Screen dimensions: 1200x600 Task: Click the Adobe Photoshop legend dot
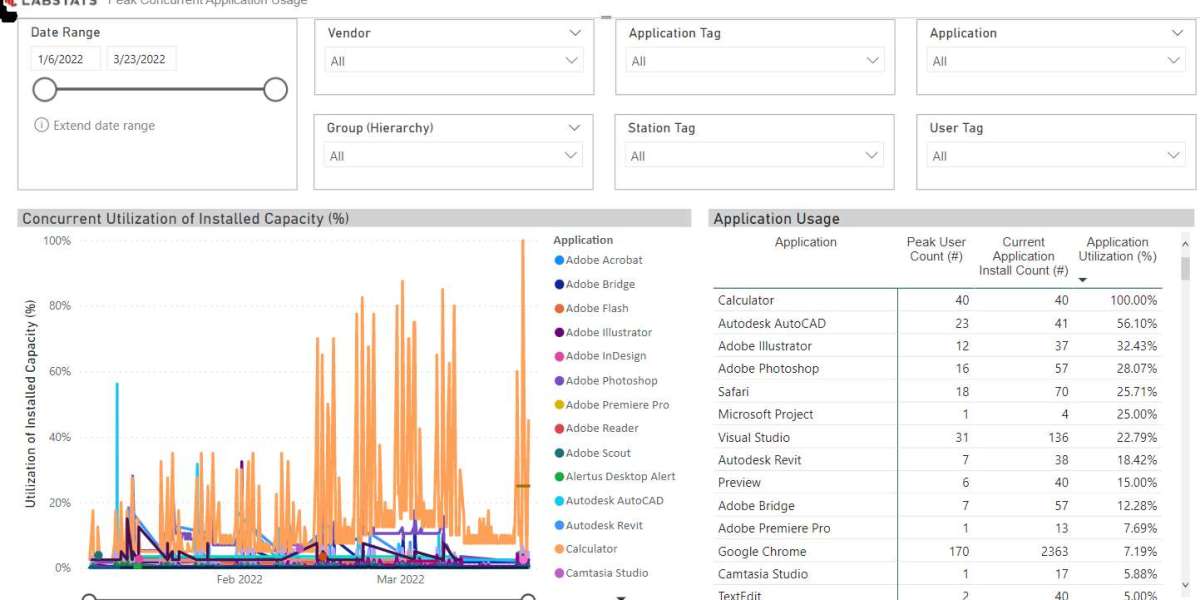click(x=560, y=380)
